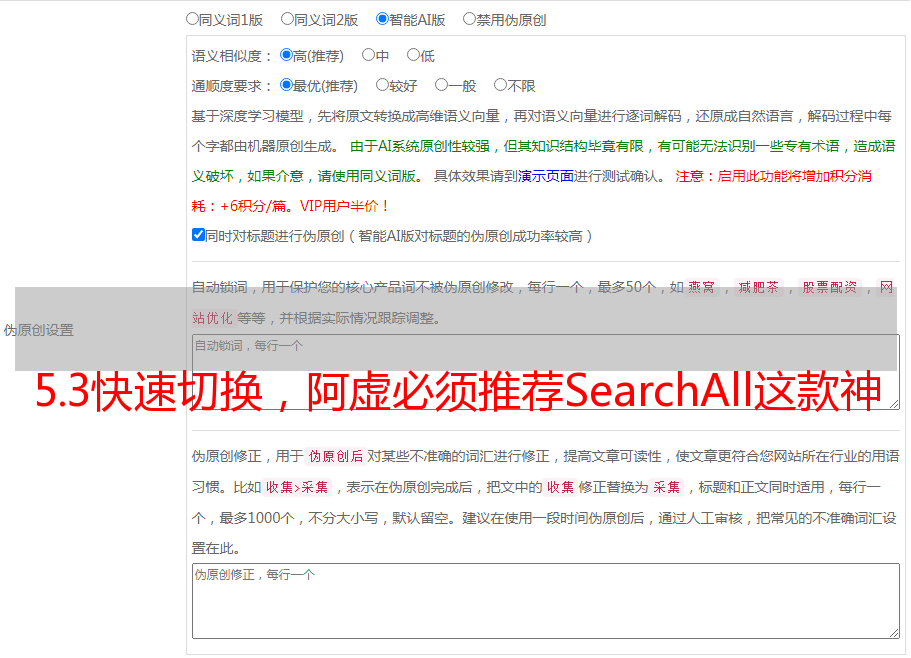911x658 pixels.
Task: Select the 同义词2版 radio option
Action: tap(287, 19)
